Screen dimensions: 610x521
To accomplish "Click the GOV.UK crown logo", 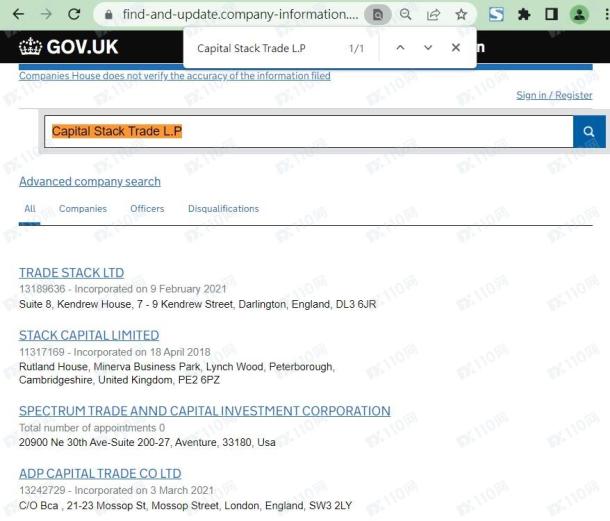I will pos(68,47).
